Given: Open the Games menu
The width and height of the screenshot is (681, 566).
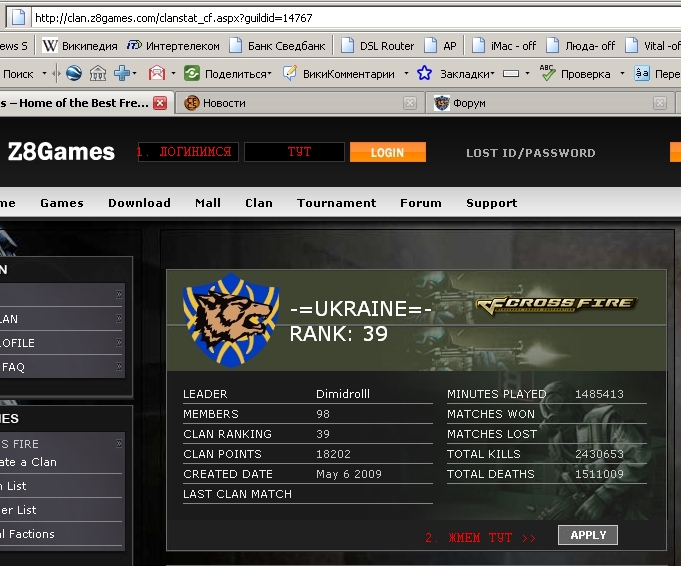Looking at the screenshot, I should 62,203.
